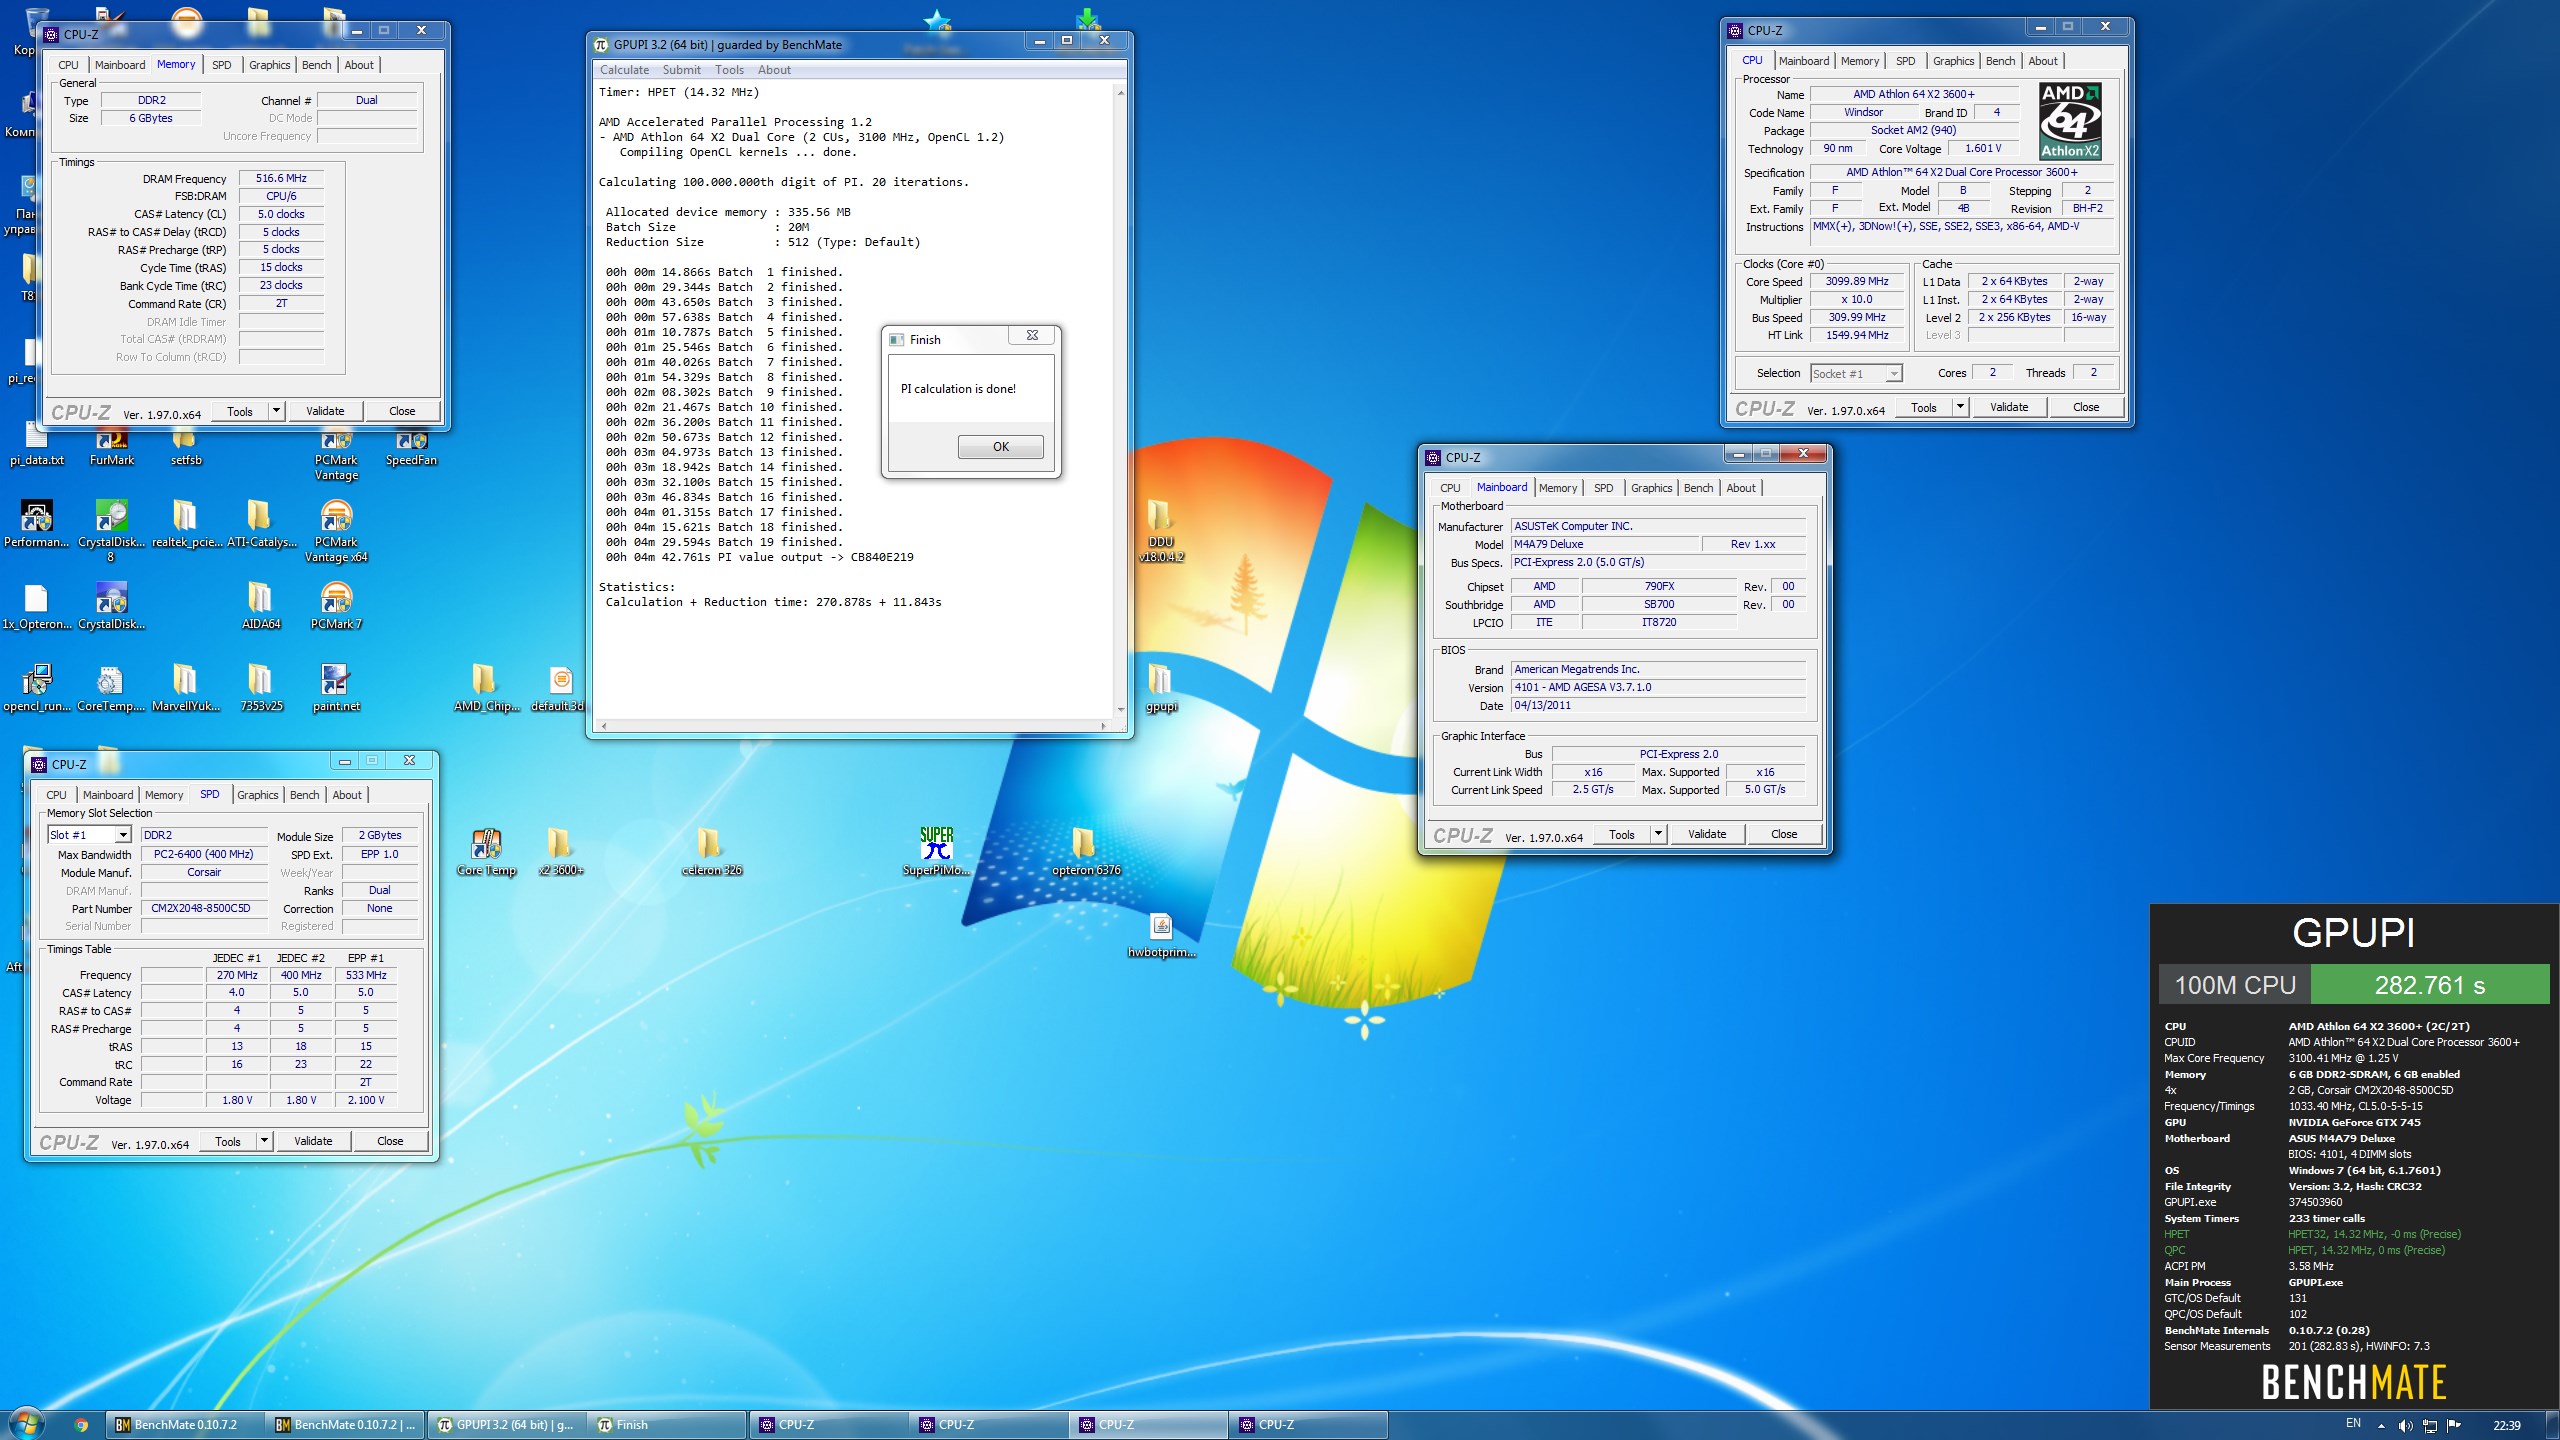Open the AMD_Chip folder icon
Image resolution: width=2560 pixels, height=1440 pixels.
click(x=486, y=688)
